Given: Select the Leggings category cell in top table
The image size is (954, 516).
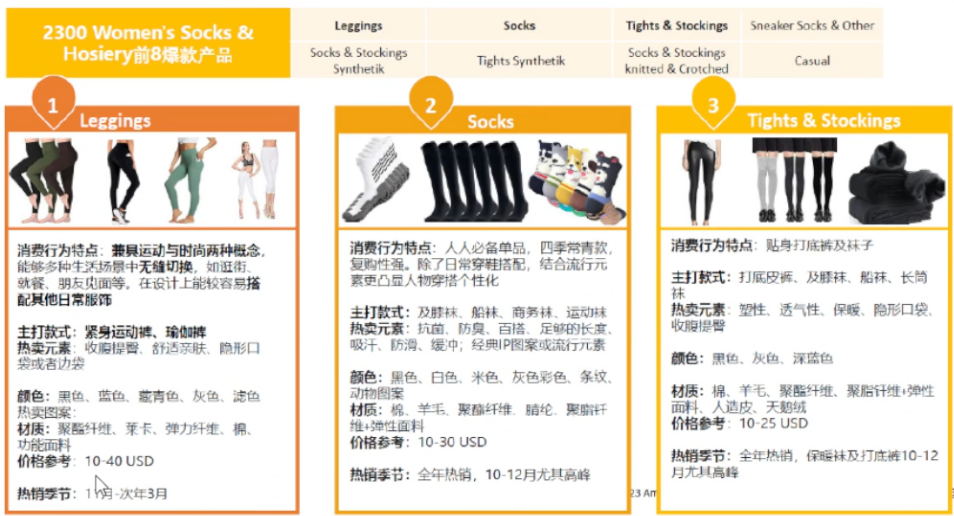Looking at the screenshot, I should pos(358,26).
